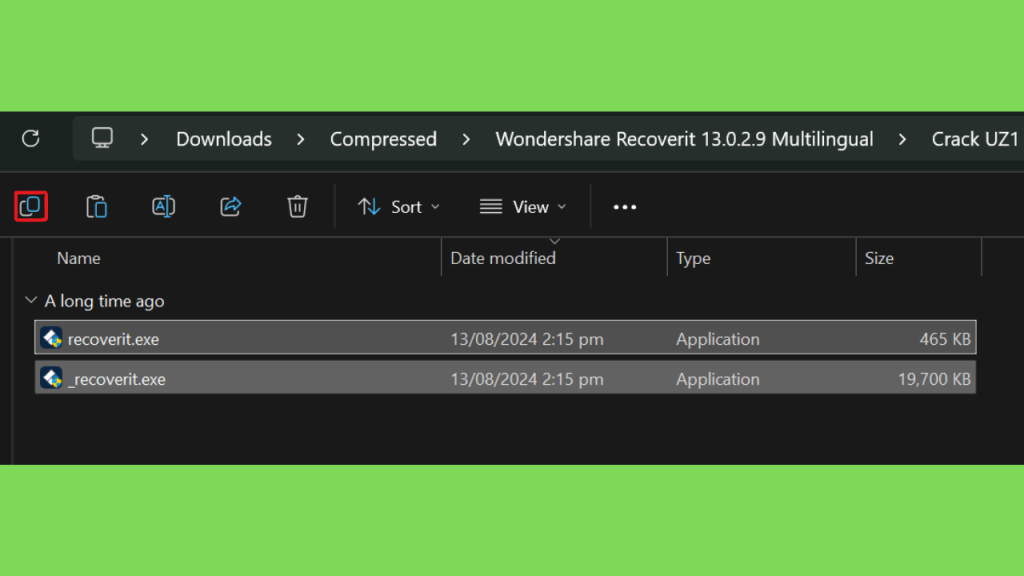Screen dimensions: 1024x576
Task: Click the Delete trash icon
Action: tap(297, 206)
